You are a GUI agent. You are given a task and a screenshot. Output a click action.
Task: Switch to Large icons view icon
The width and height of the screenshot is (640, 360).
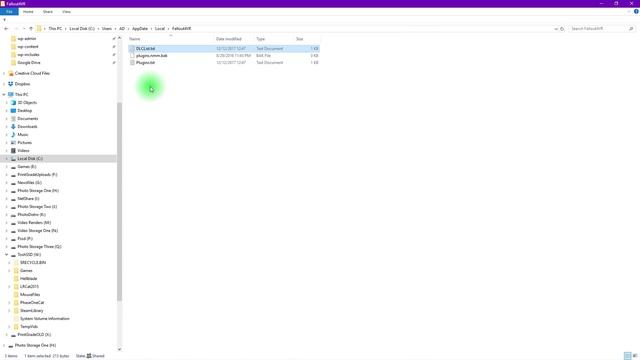coord(635,356)
